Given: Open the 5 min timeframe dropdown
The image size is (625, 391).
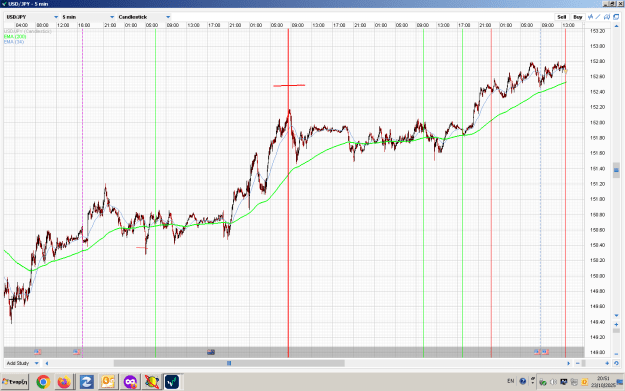Looking at the screenshot, I should point(88,17).
